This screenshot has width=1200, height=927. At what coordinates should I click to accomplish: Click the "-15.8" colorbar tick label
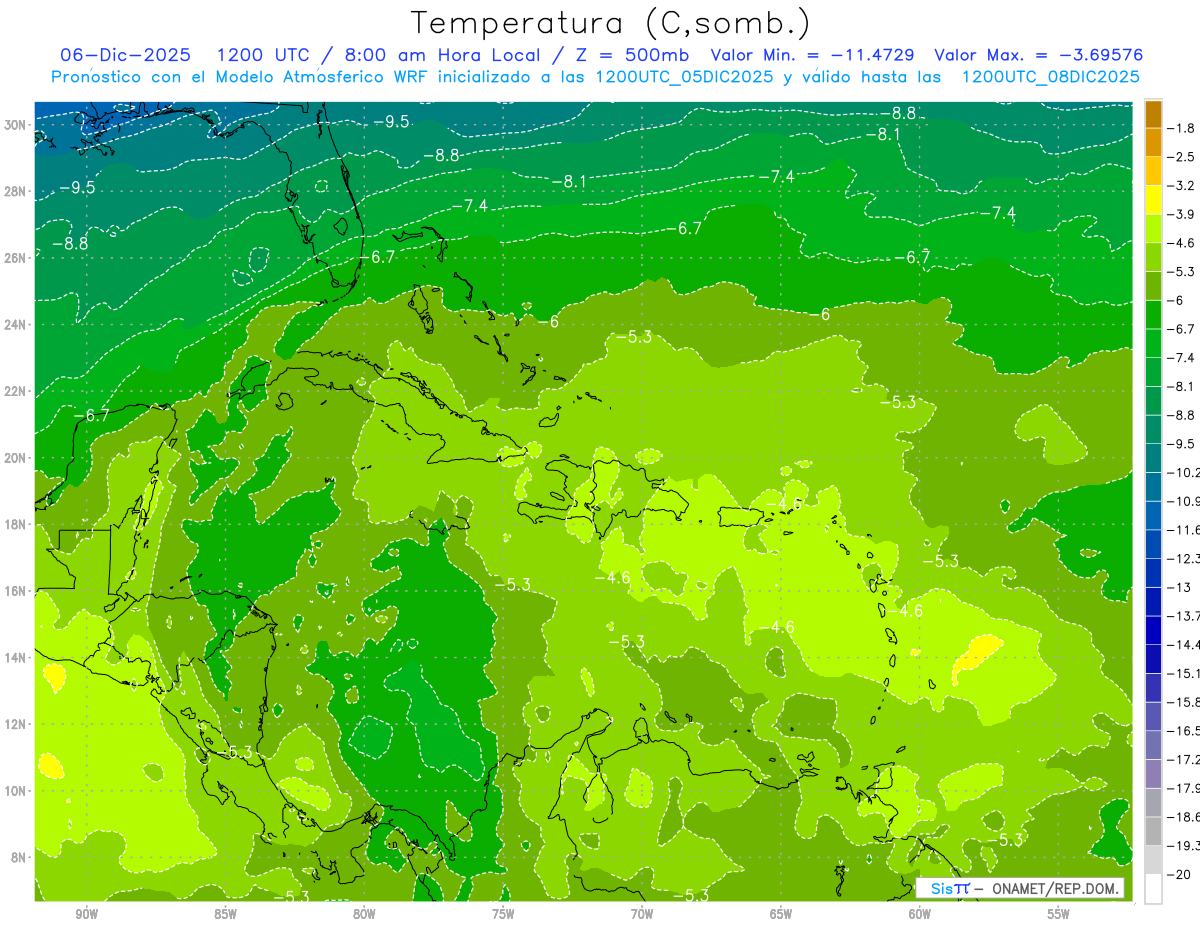(x=1185, y=702)
